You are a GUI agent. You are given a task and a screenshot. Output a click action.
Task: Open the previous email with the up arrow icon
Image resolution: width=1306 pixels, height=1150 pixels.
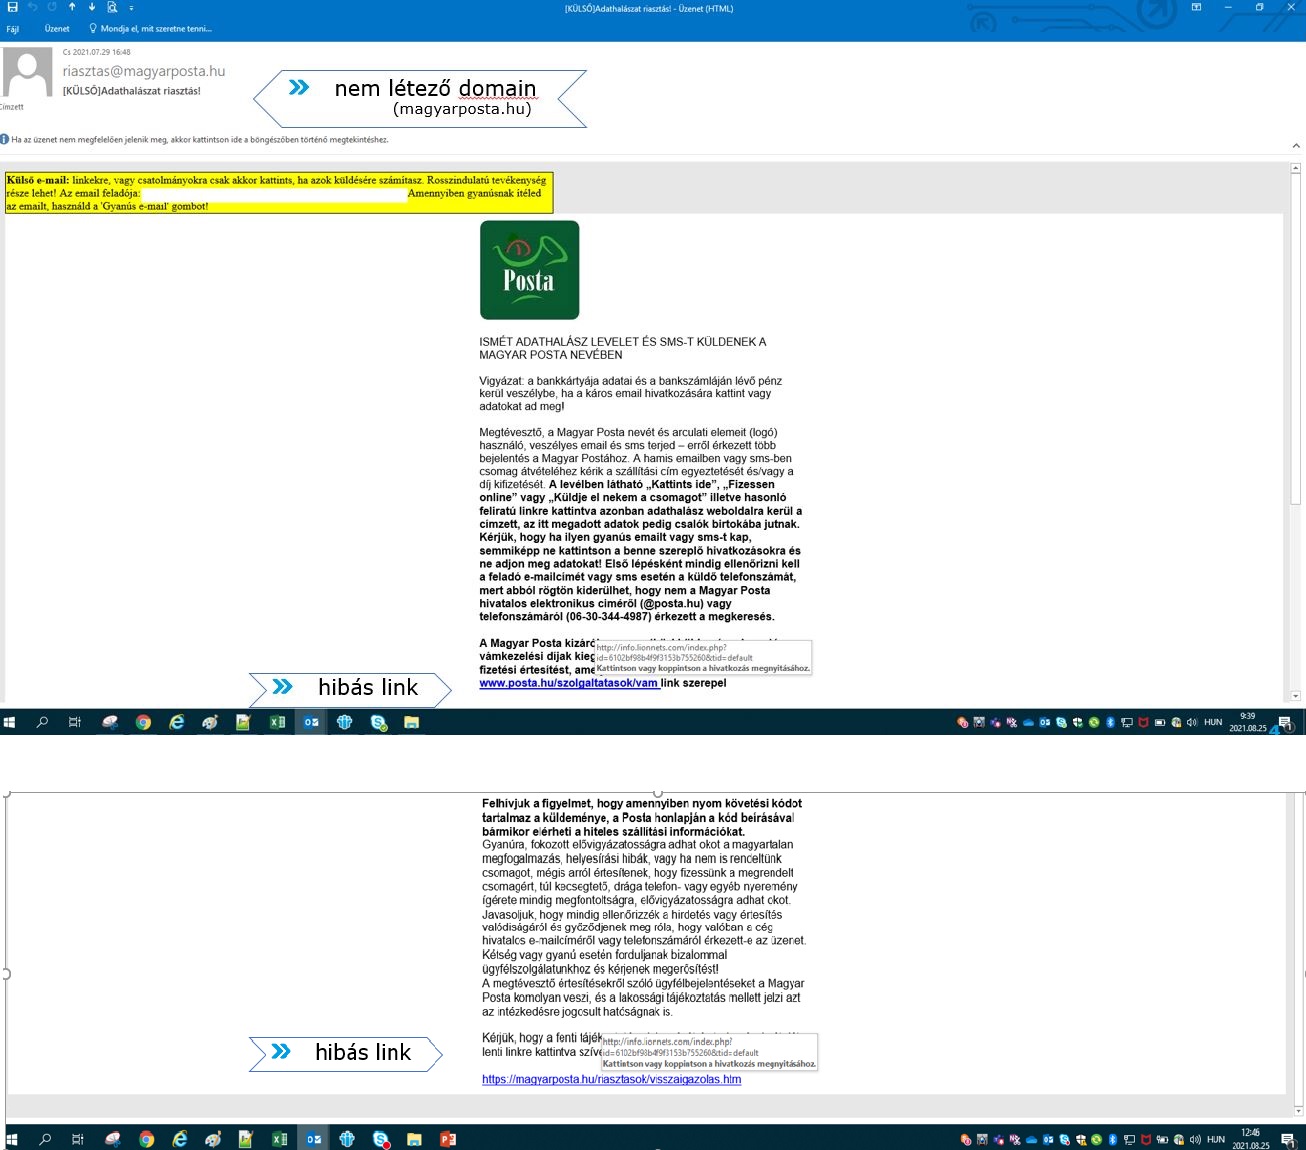[71, 8]
